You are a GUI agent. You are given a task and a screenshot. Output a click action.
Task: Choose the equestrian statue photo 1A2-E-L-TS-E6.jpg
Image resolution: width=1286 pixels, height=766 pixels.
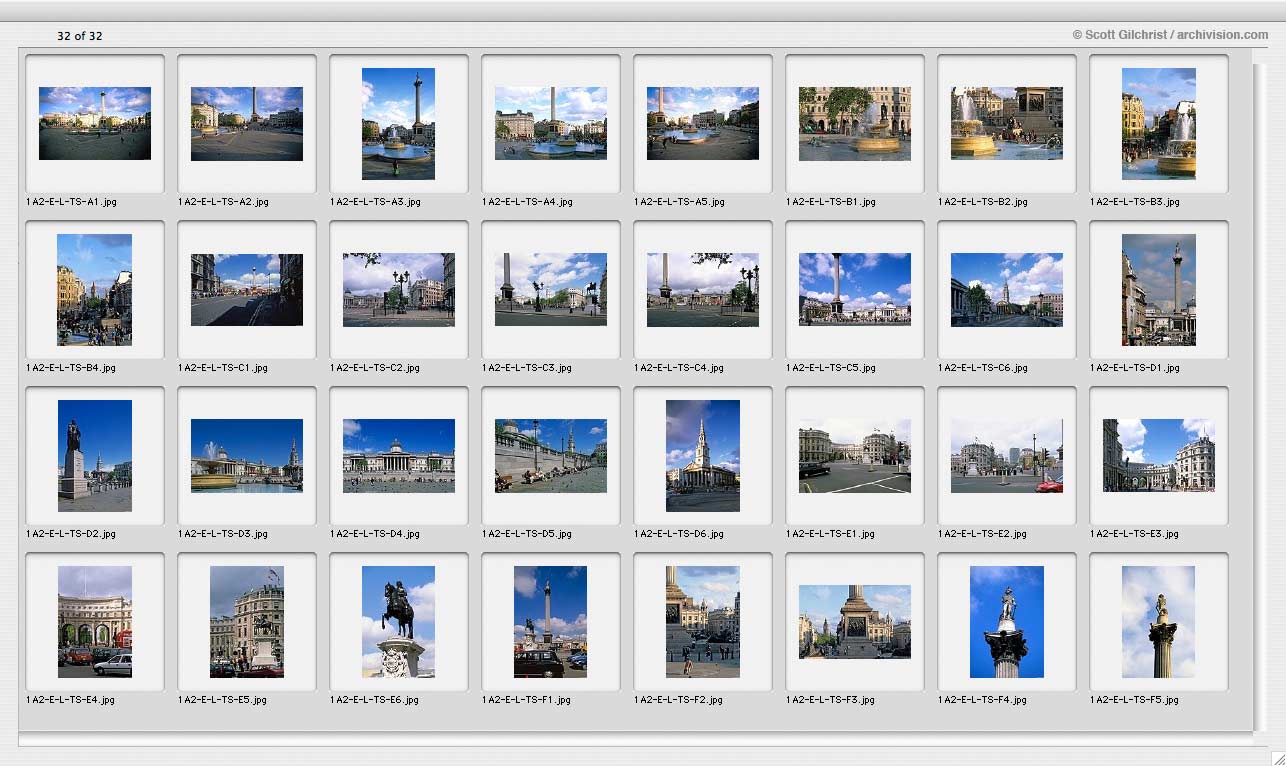(398, 622)
